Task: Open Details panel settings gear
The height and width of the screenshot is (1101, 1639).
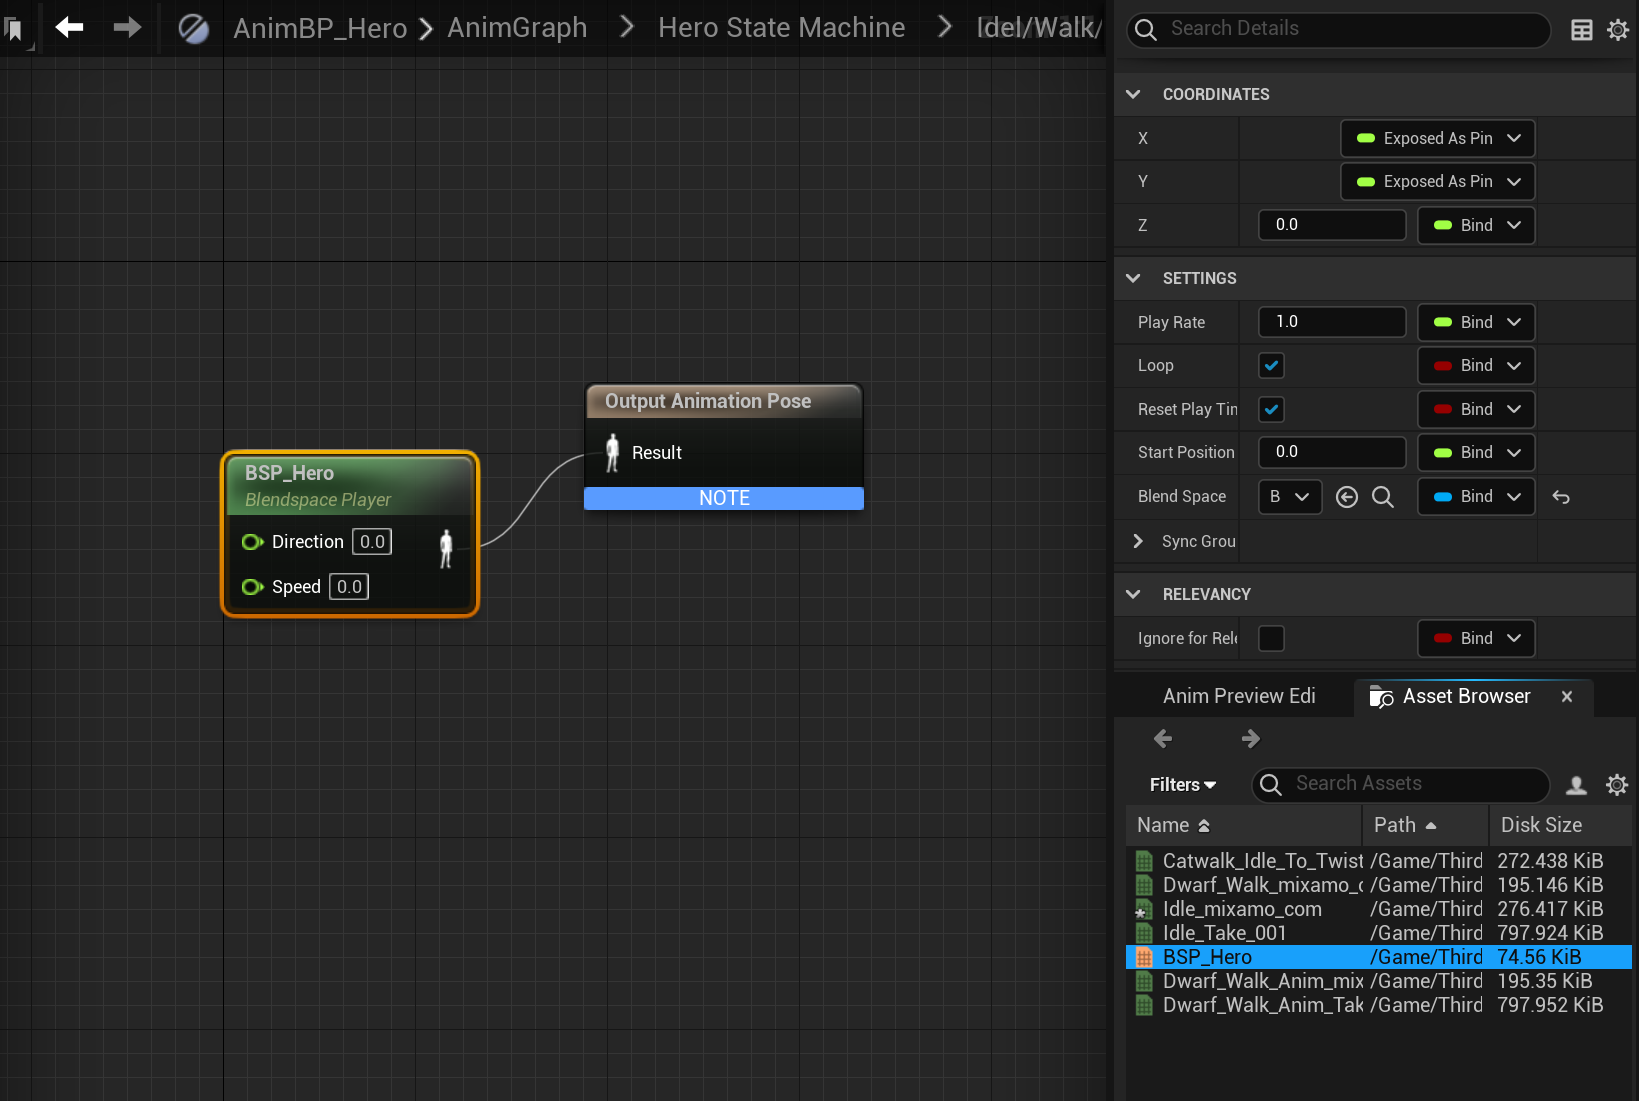Action: (1617, 30)
